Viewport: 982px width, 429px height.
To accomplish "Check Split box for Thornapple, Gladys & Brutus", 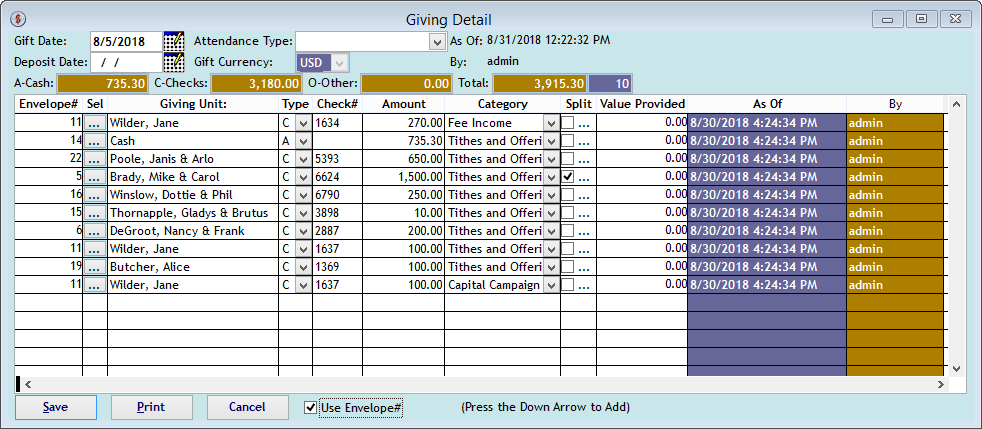I will (x=568, y=213).
